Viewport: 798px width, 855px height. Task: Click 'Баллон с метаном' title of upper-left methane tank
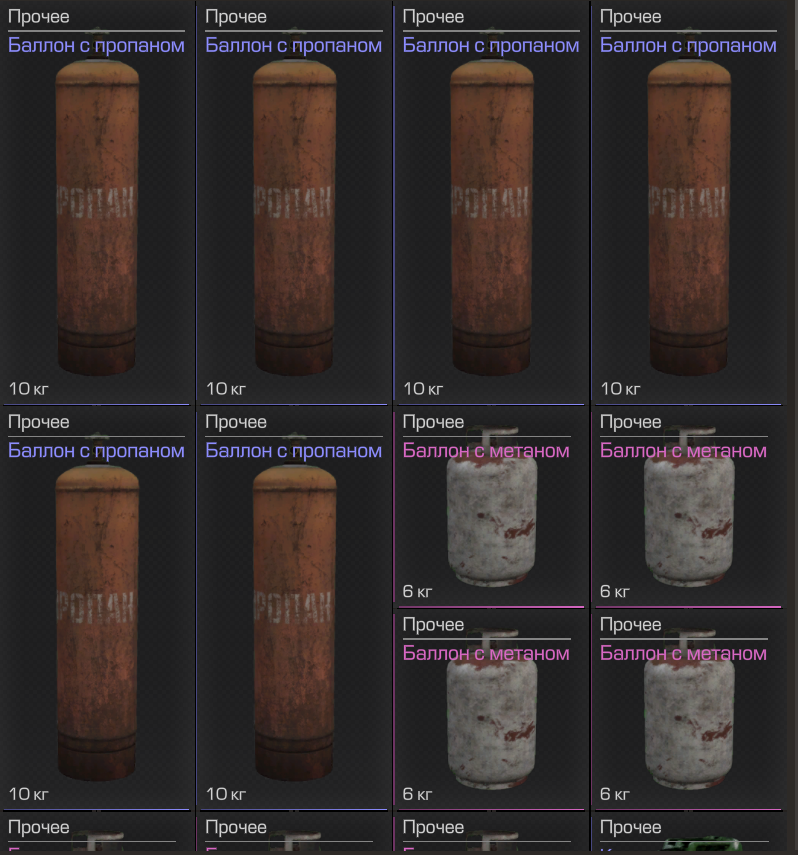[486, 450]
